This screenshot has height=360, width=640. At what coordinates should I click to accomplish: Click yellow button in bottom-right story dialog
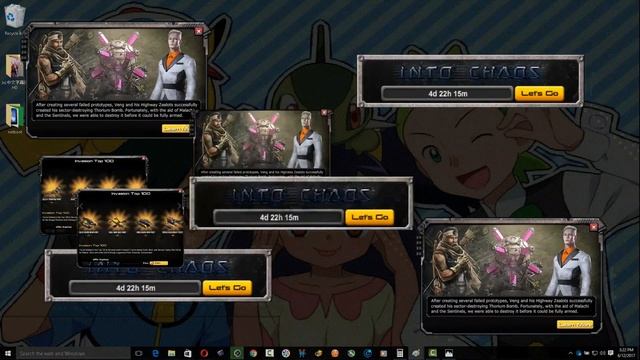click(575, 324)
